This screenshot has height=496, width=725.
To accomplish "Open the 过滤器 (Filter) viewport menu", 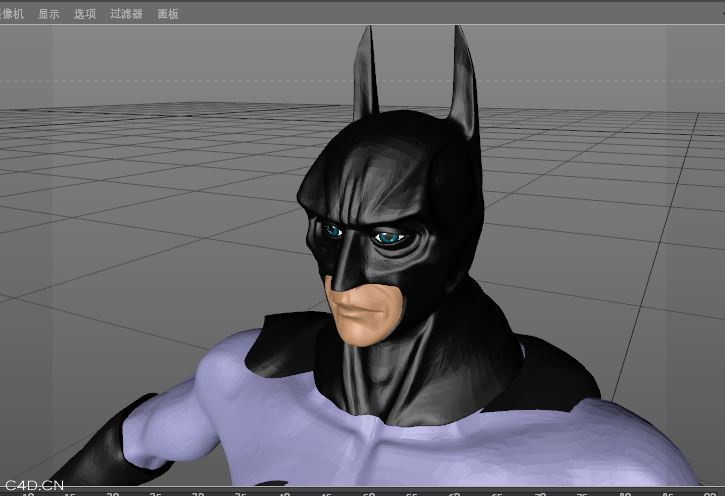I will (x=126, y=14).
